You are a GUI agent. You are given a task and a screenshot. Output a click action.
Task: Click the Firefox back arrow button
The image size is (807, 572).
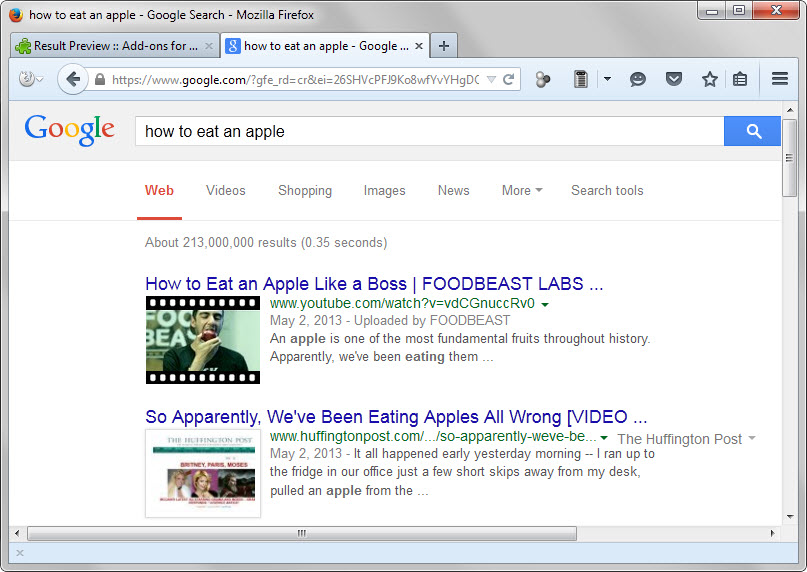(73, 79)
